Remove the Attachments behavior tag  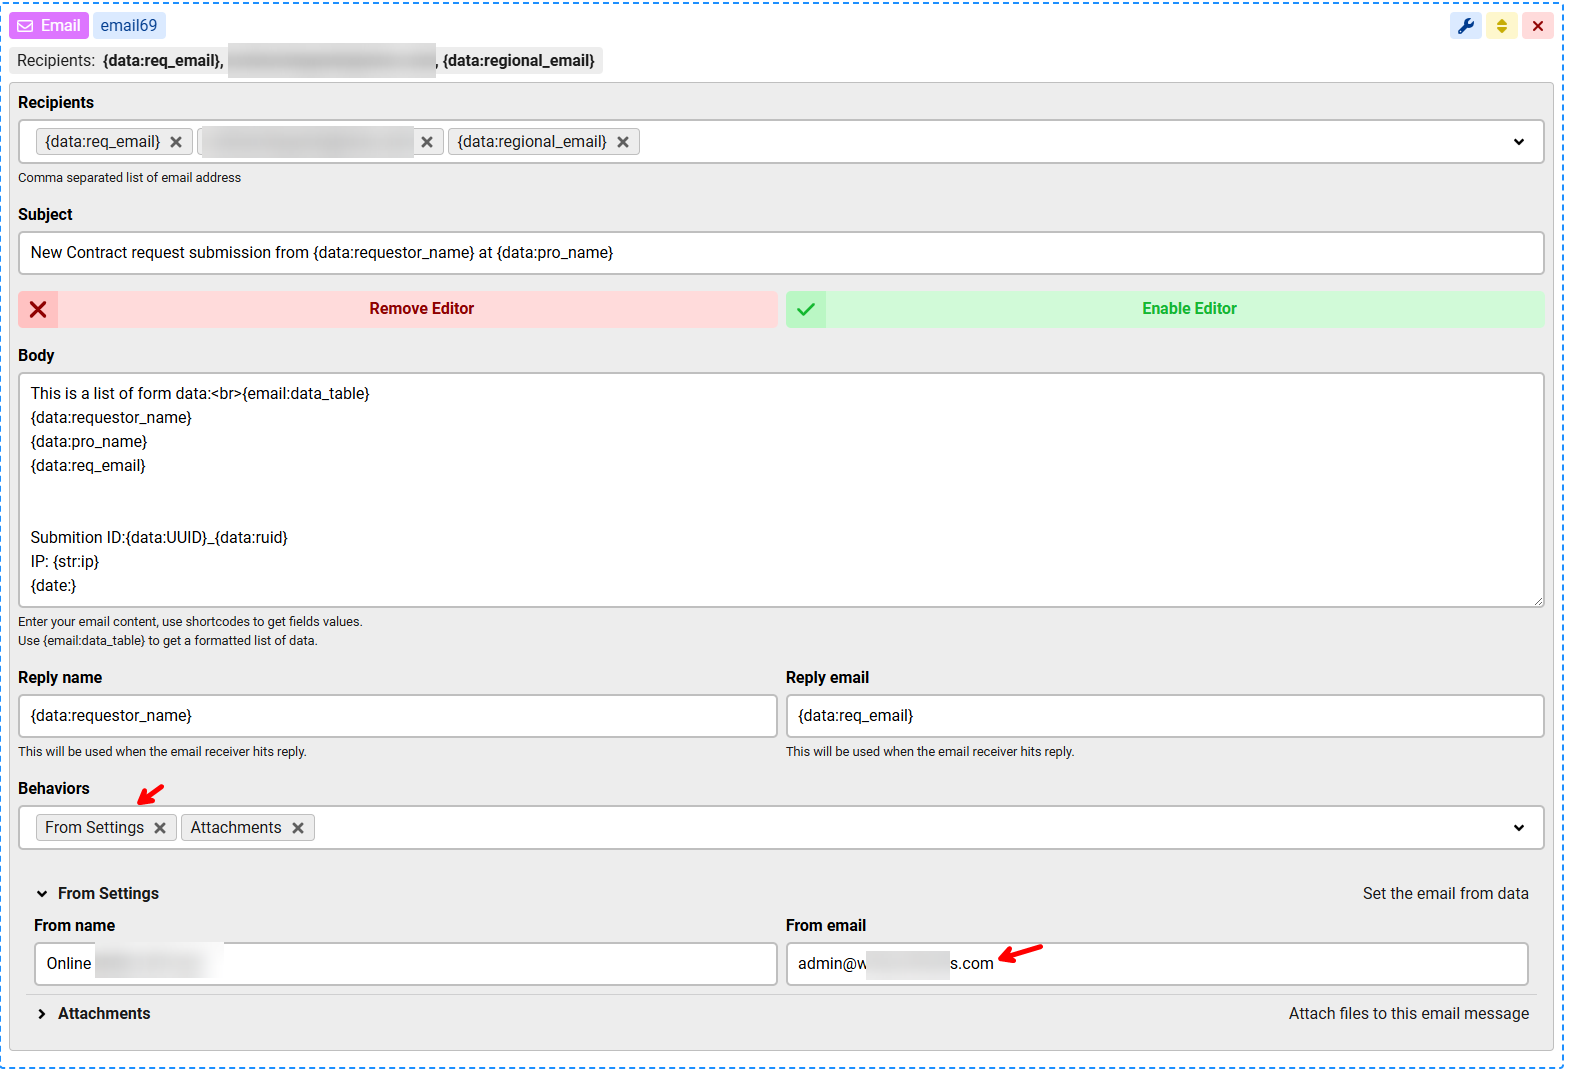pyautogui.click(x=298, y=828)
